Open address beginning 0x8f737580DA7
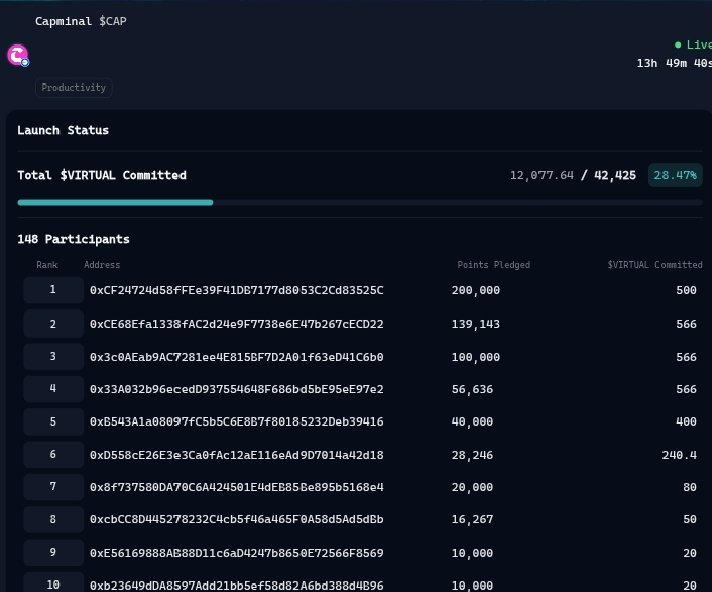 tap(237, 487)
